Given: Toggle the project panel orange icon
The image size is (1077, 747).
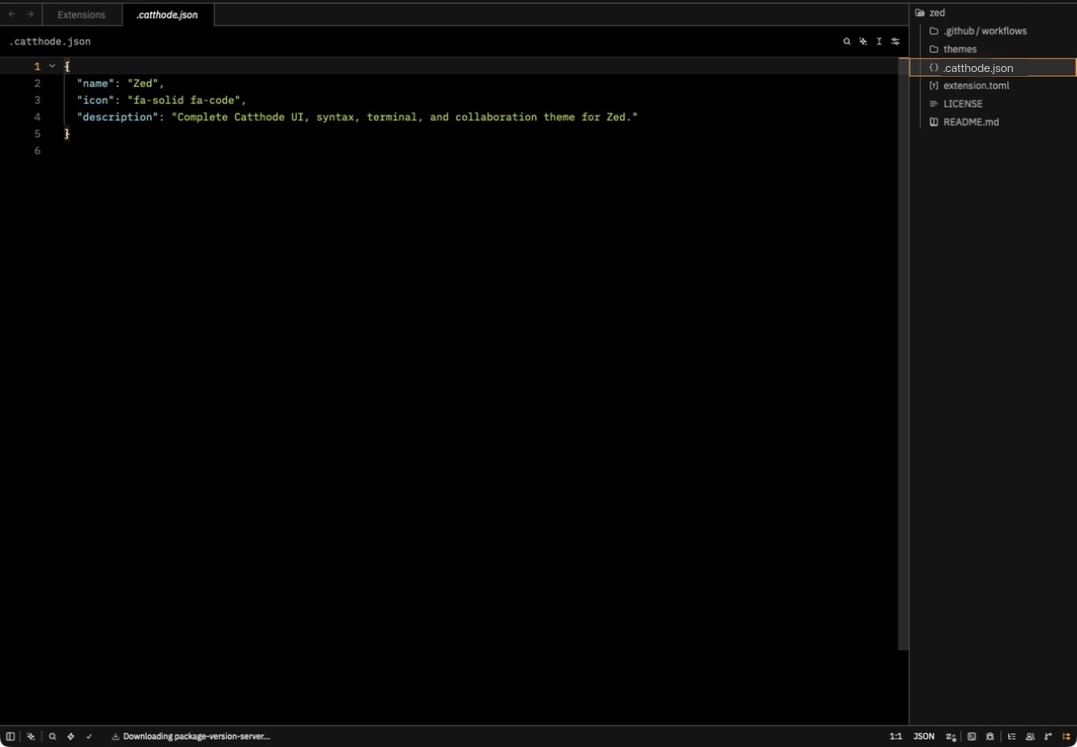Looking at the screenshot, I should click(1067, 736).
